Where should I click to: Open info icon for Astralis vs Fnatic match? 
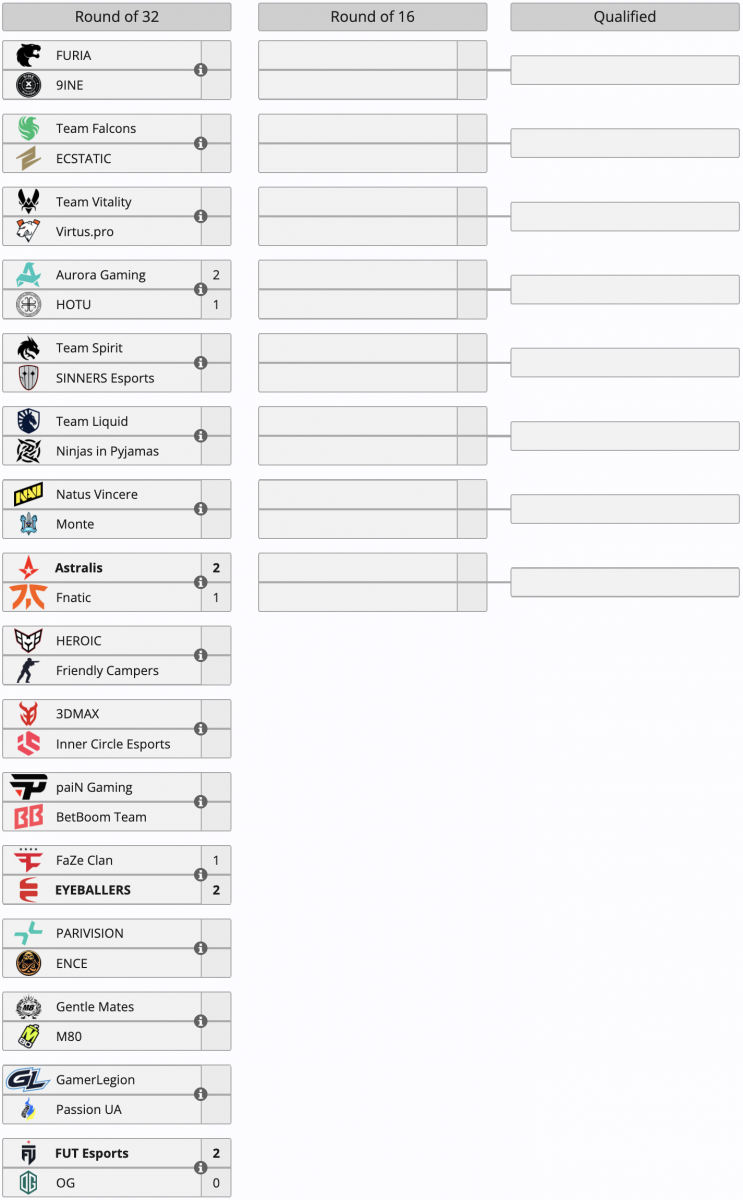[200, 582]
